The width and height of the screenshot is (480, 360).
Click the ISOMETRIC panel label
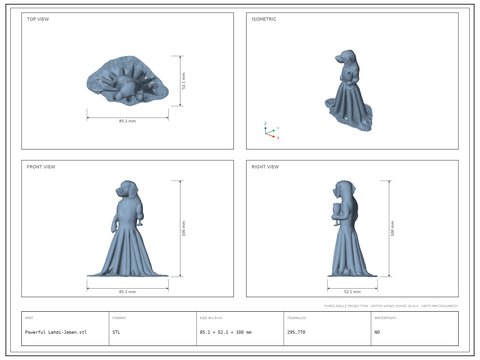264,19
